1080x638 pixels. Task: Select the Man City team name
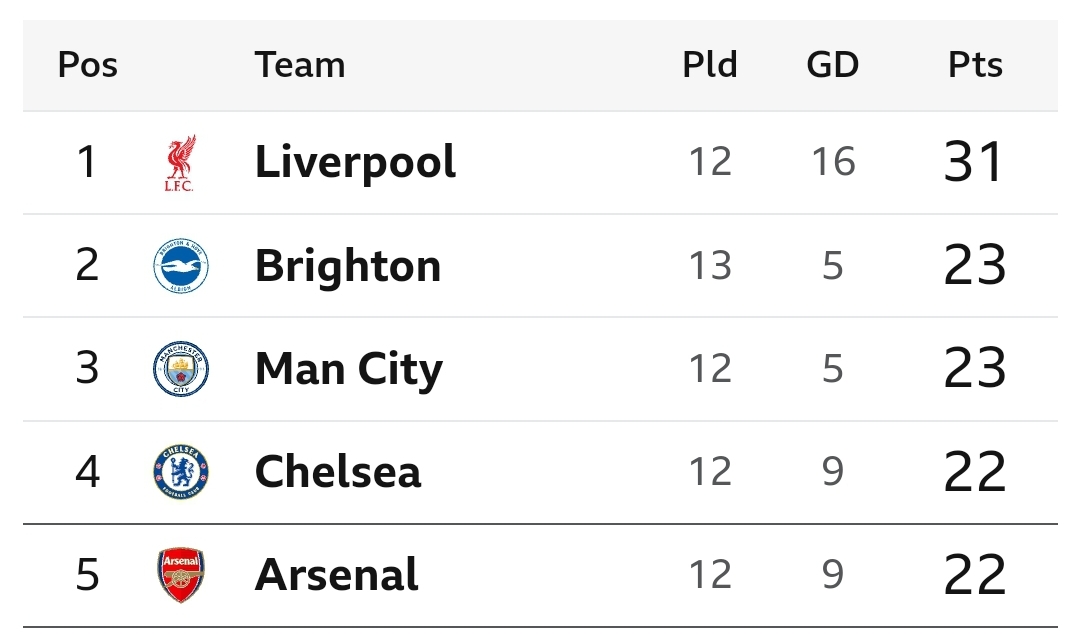349,369
